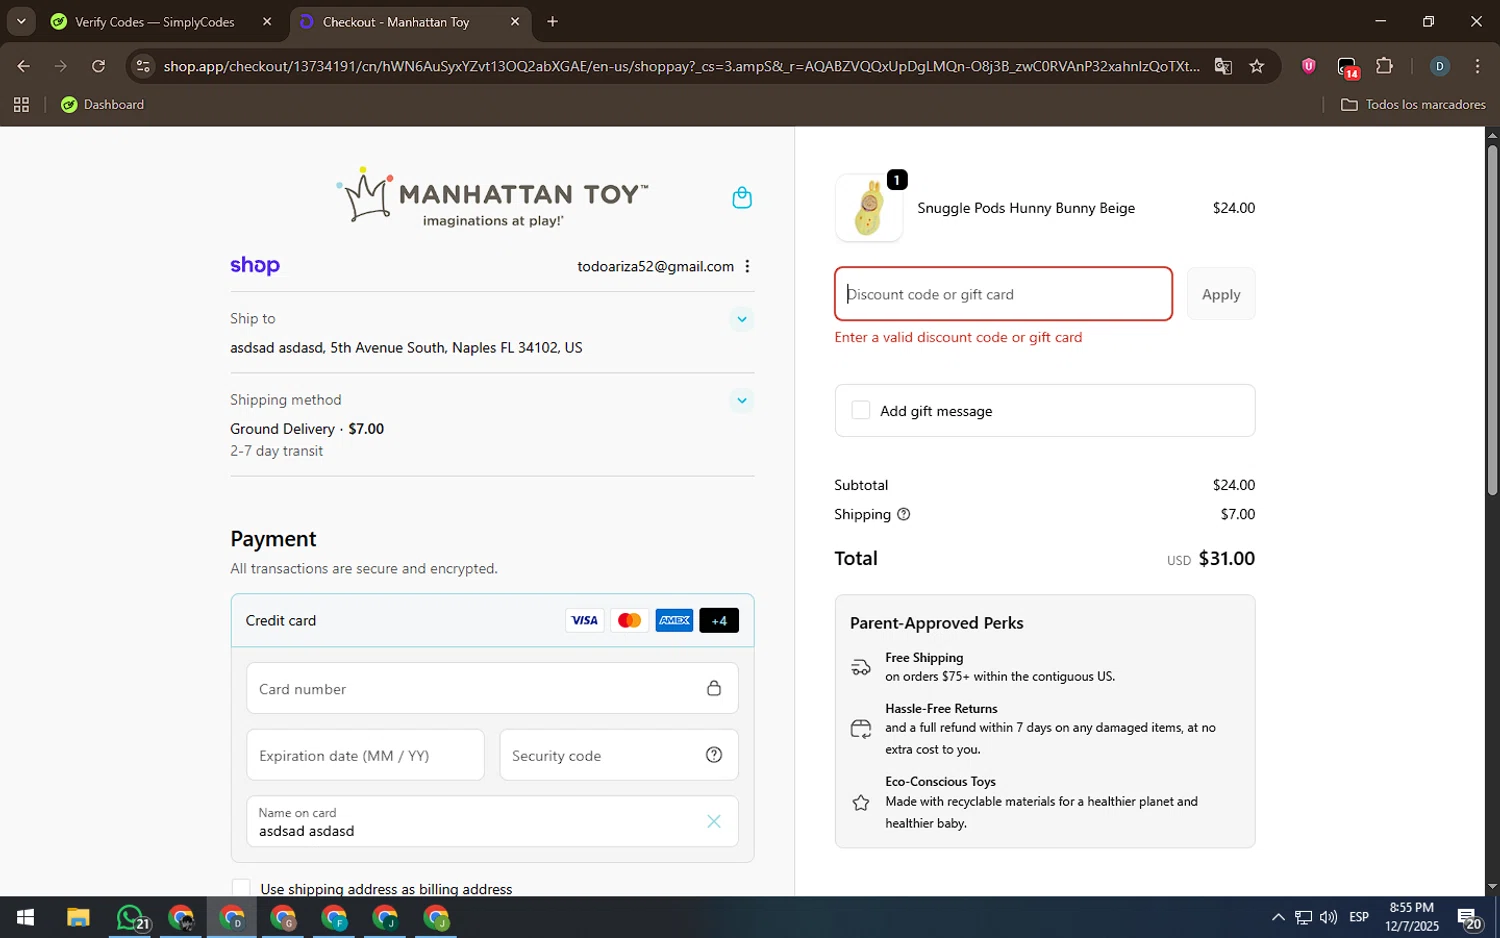Check the Add gift message box
This screenshot has height=938, width=1500.
pyautogui.click(x=860, y=410)
